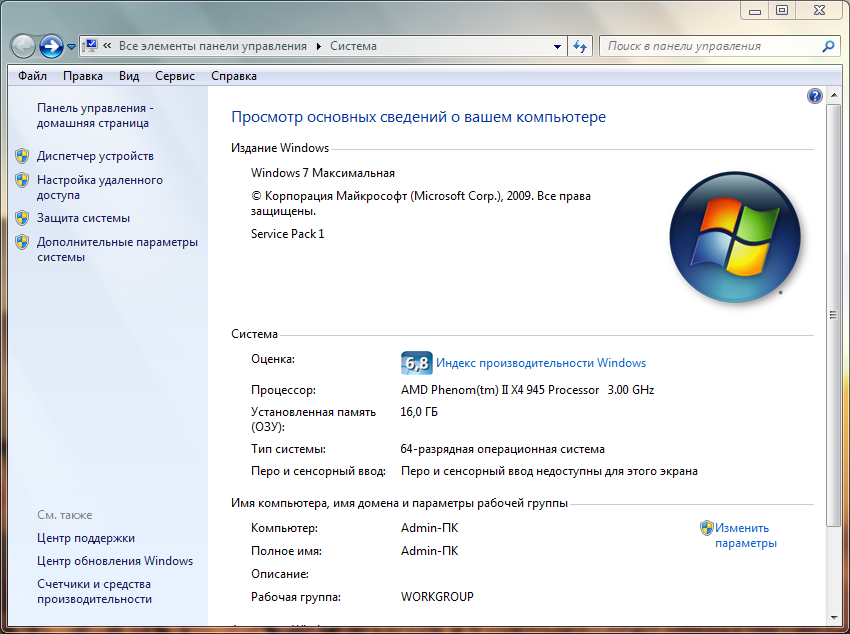
Task: Expand the address bar history dropdown arrow
Action: point(557,47)
